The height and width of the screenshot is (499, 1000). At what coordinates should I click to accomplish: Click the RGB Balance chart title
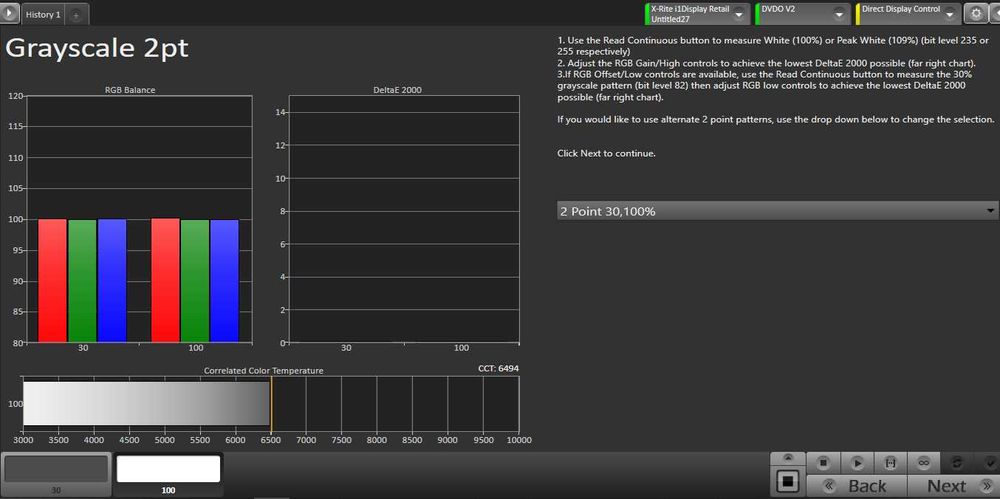(130, 90)
